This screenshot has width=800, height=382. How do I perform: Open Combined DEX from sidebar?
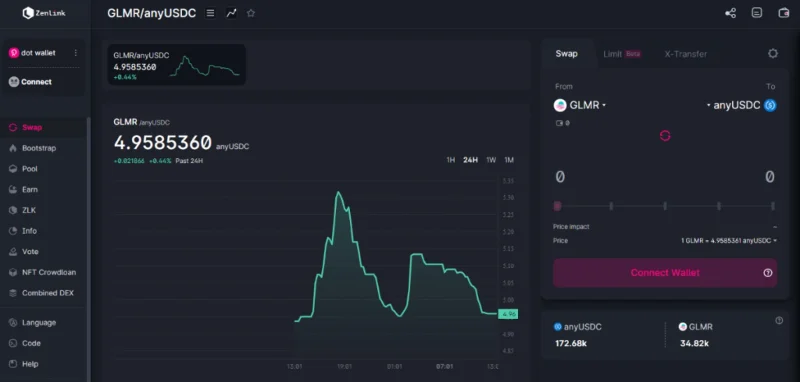47,293
